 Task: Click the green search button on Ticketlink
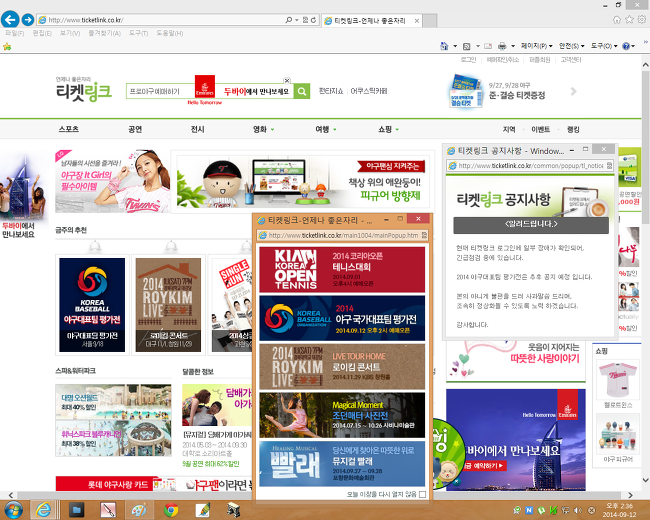302,91
